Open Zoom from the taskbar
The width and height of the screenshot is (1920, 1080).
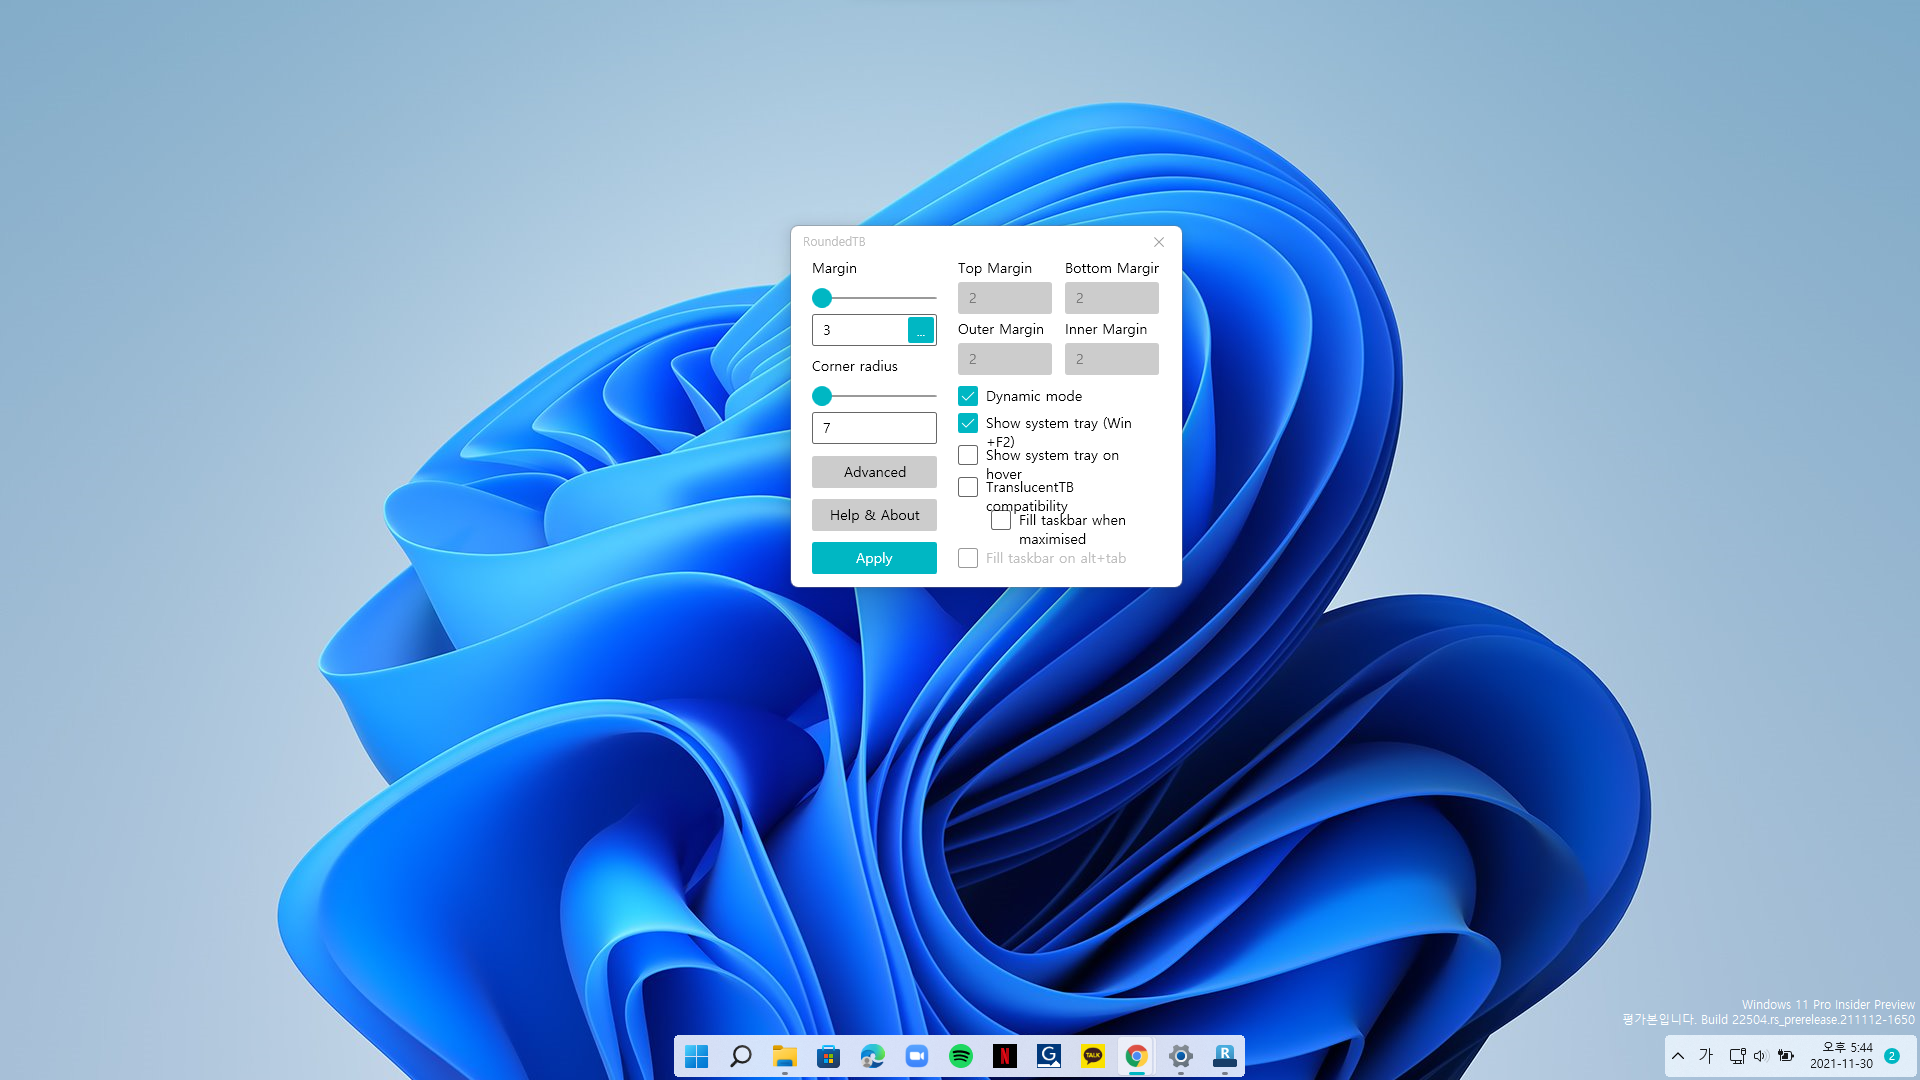[916, 1056]
